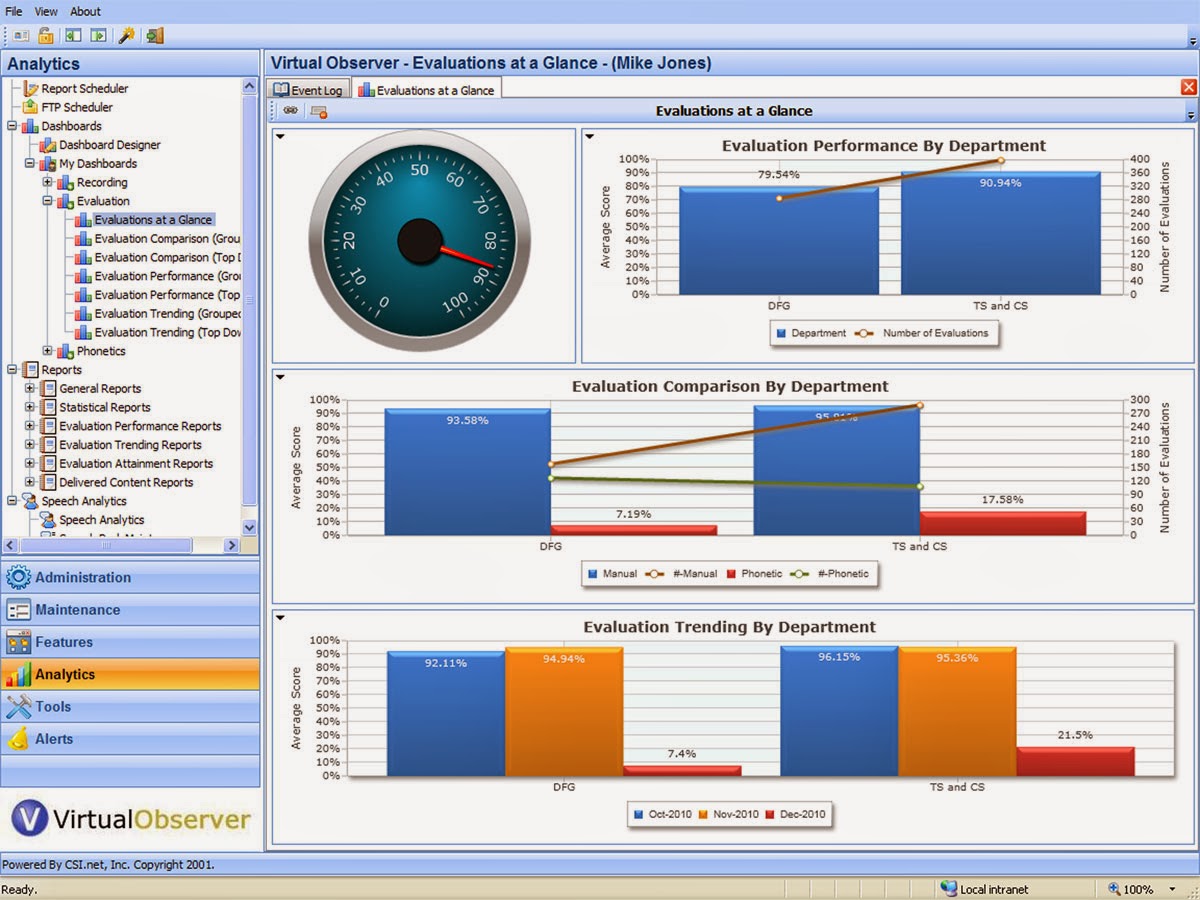The width and height of the screenshot is (1200, 900).
Task: Click the open padlock toolbar icon
Action: [46, 36]
